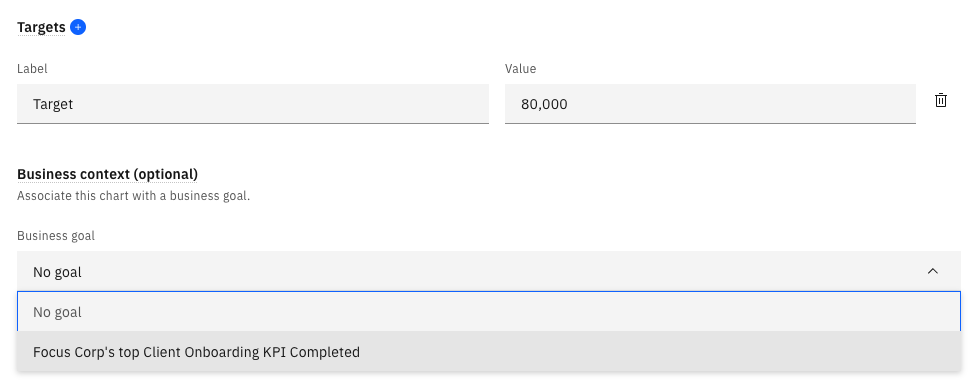
Task: Choose the highlighted No goal list option
Action: (488, 312)
